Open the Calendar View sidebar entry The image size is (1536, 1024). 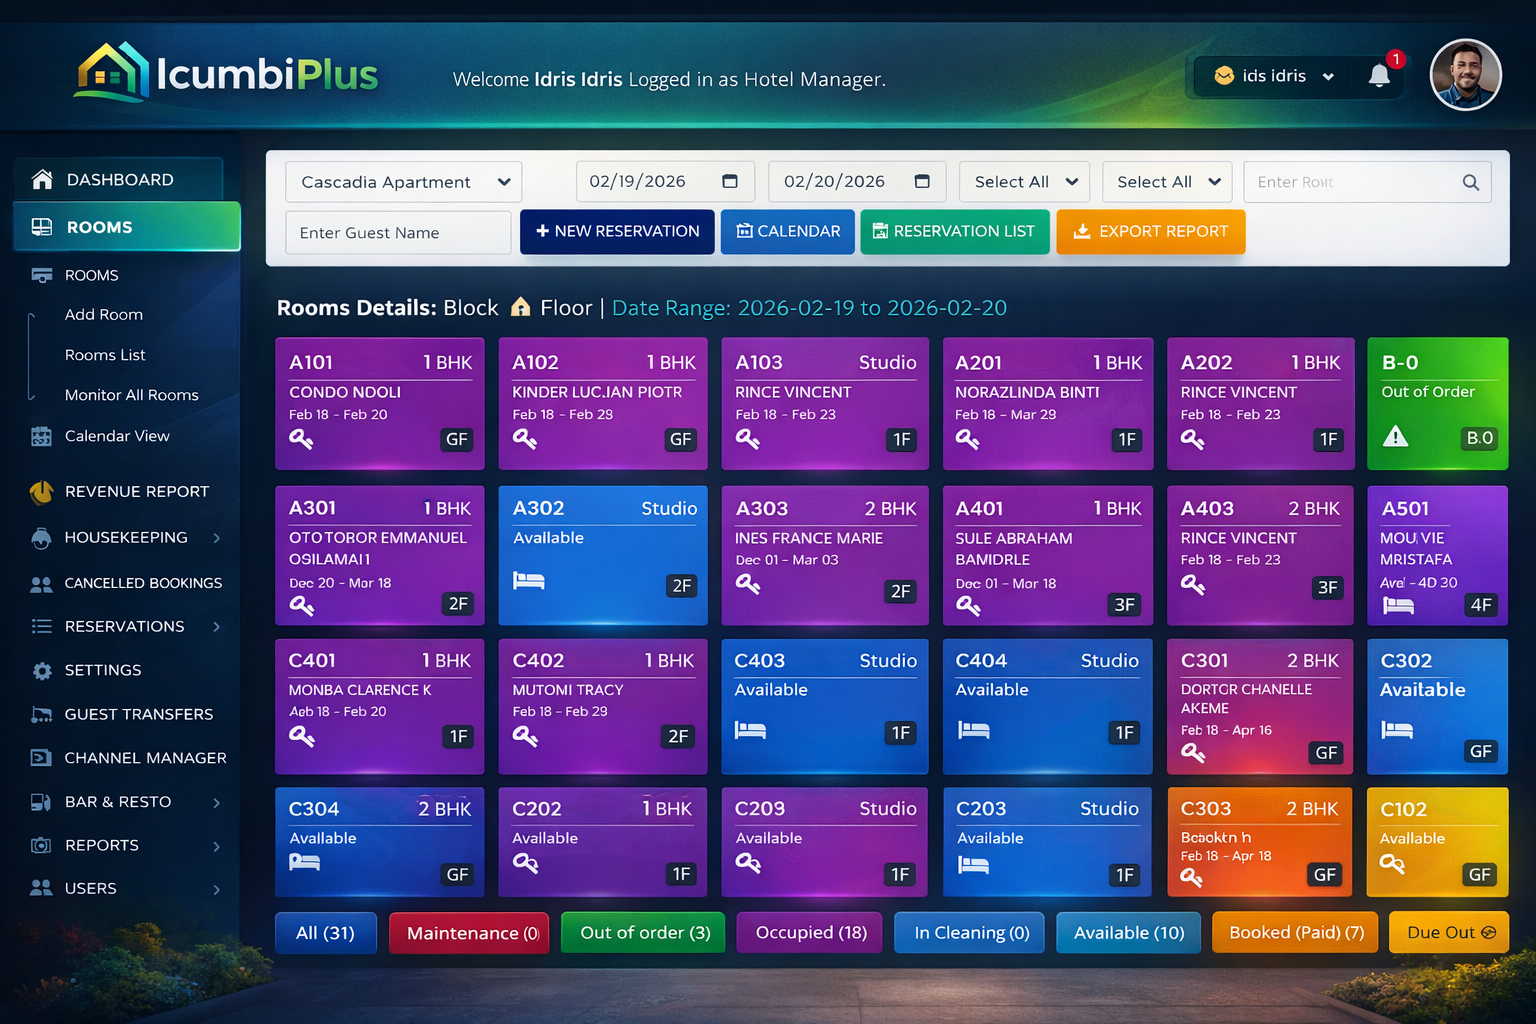118,436
